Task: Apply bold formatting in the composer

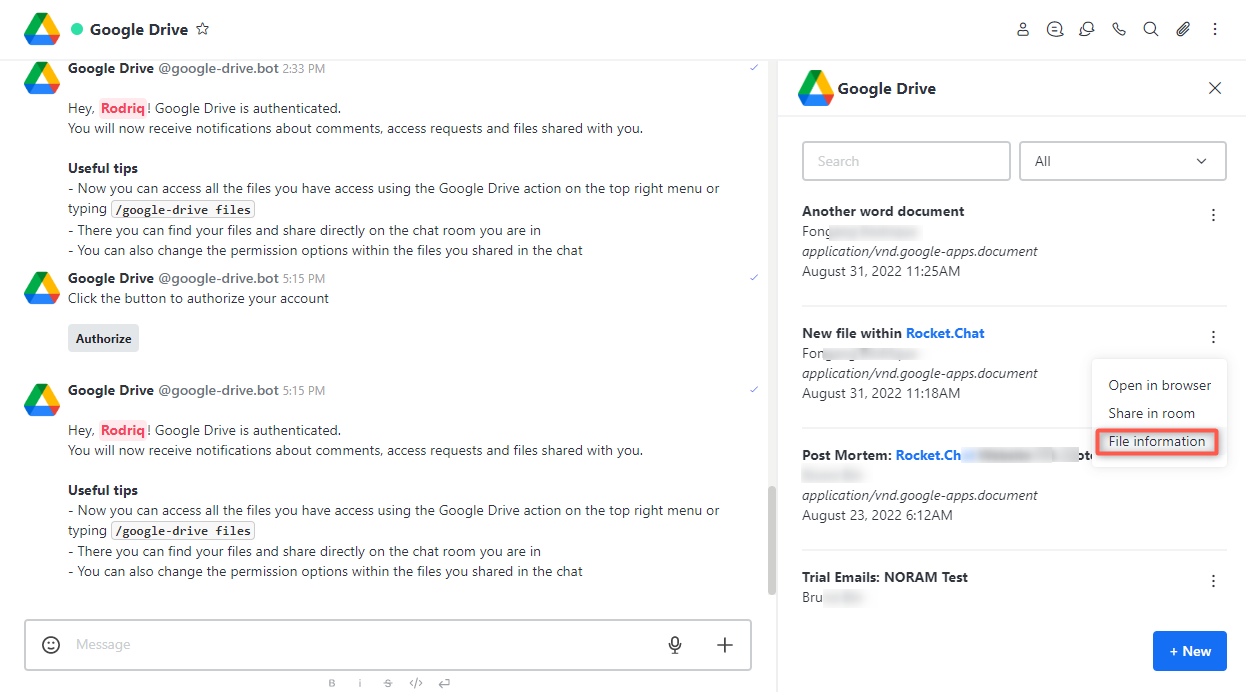Action: (332, 683)
